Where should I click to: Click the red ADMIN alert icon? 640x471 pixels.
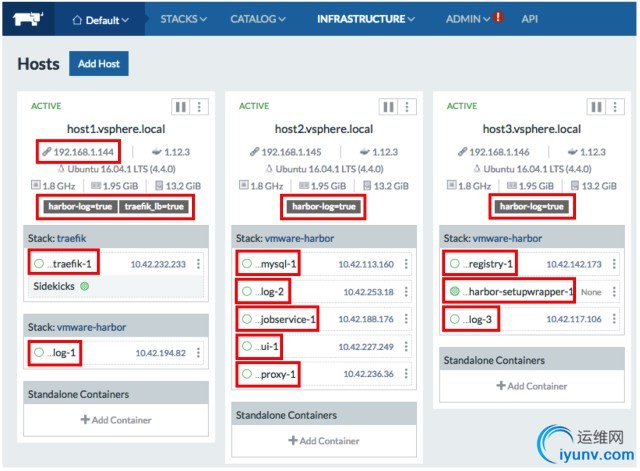tap(498, 17)
